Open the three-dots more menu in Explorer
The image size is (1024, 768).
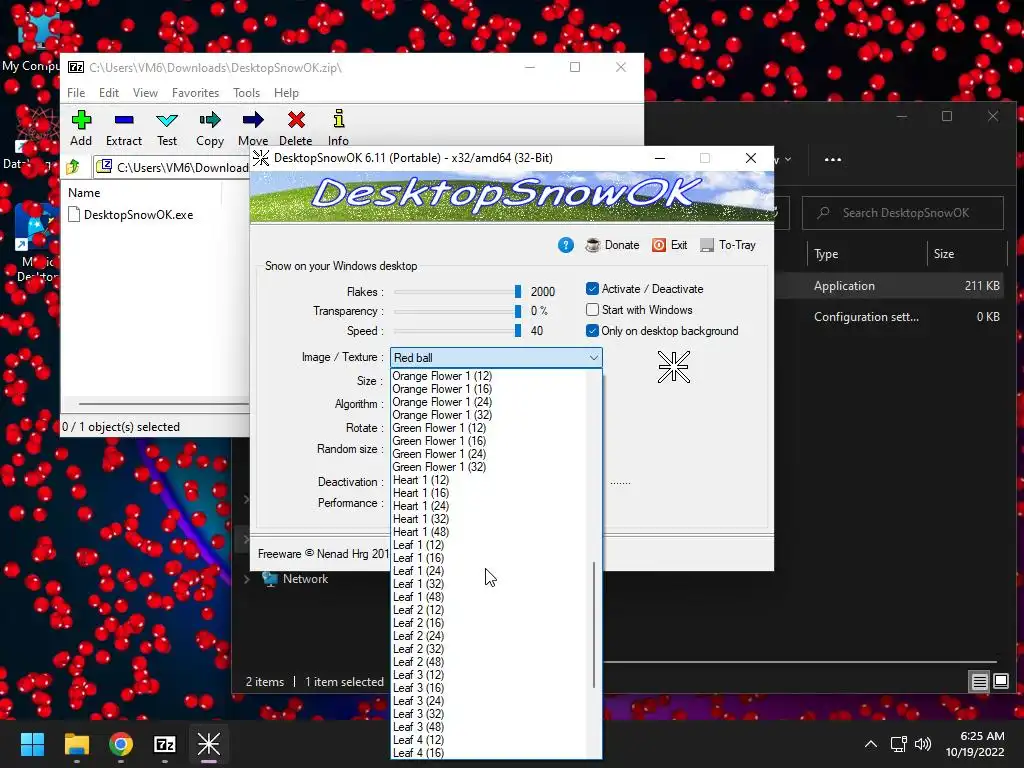833,159
